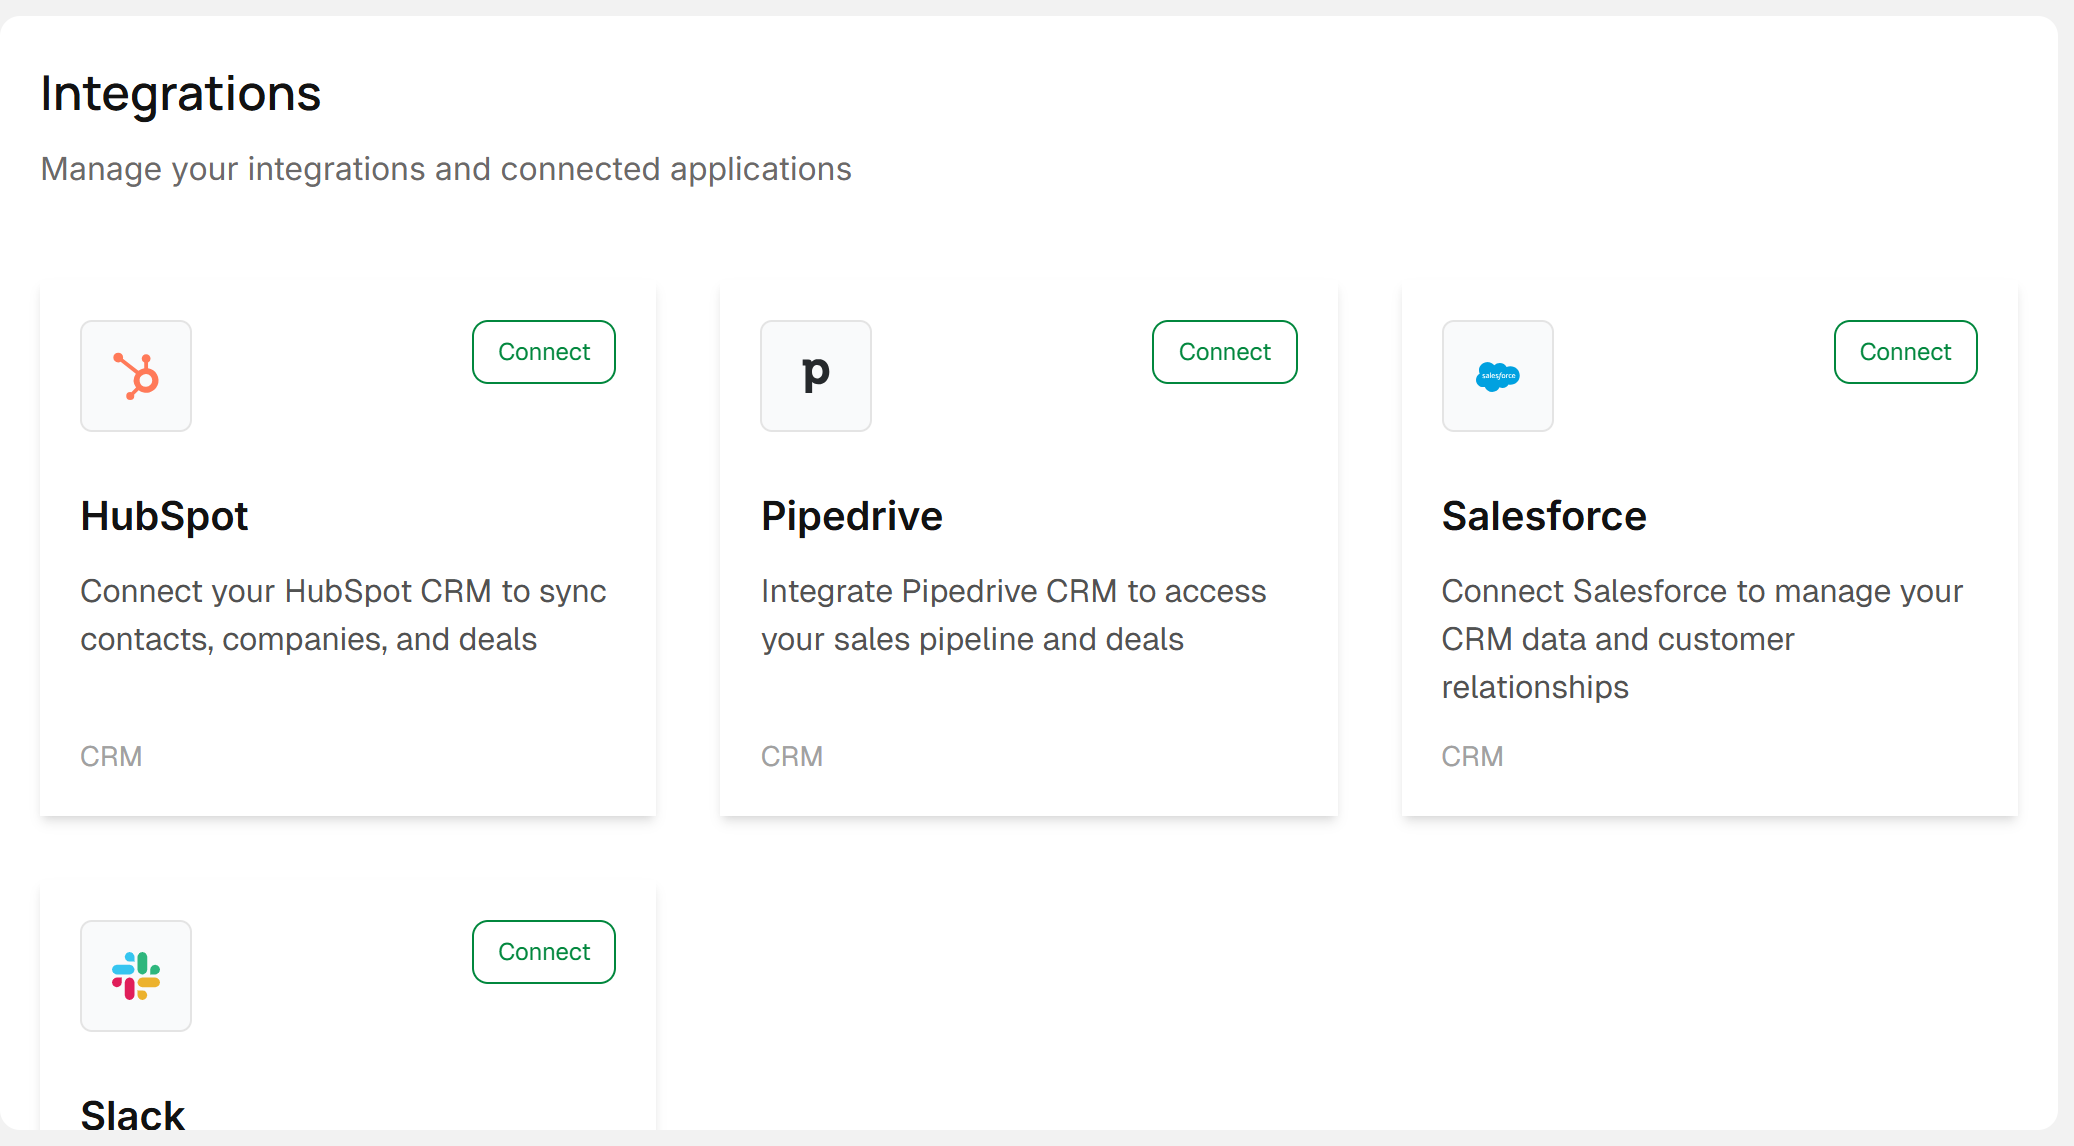Open the Pipedrive card title
The image size is (2074, 1146).
click(x=852, y=516)
